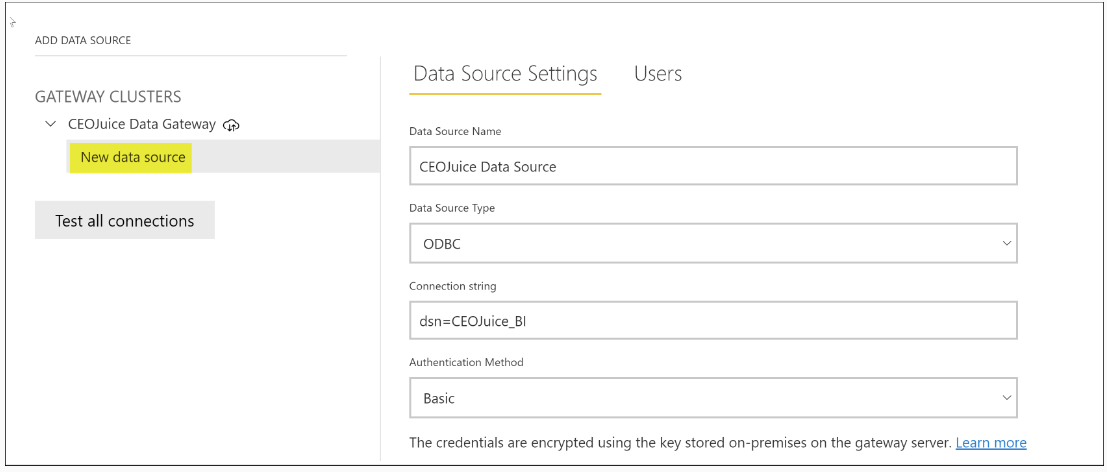Click the Data Source Name label
The image size is (1107, 472).
coord(455,131)
